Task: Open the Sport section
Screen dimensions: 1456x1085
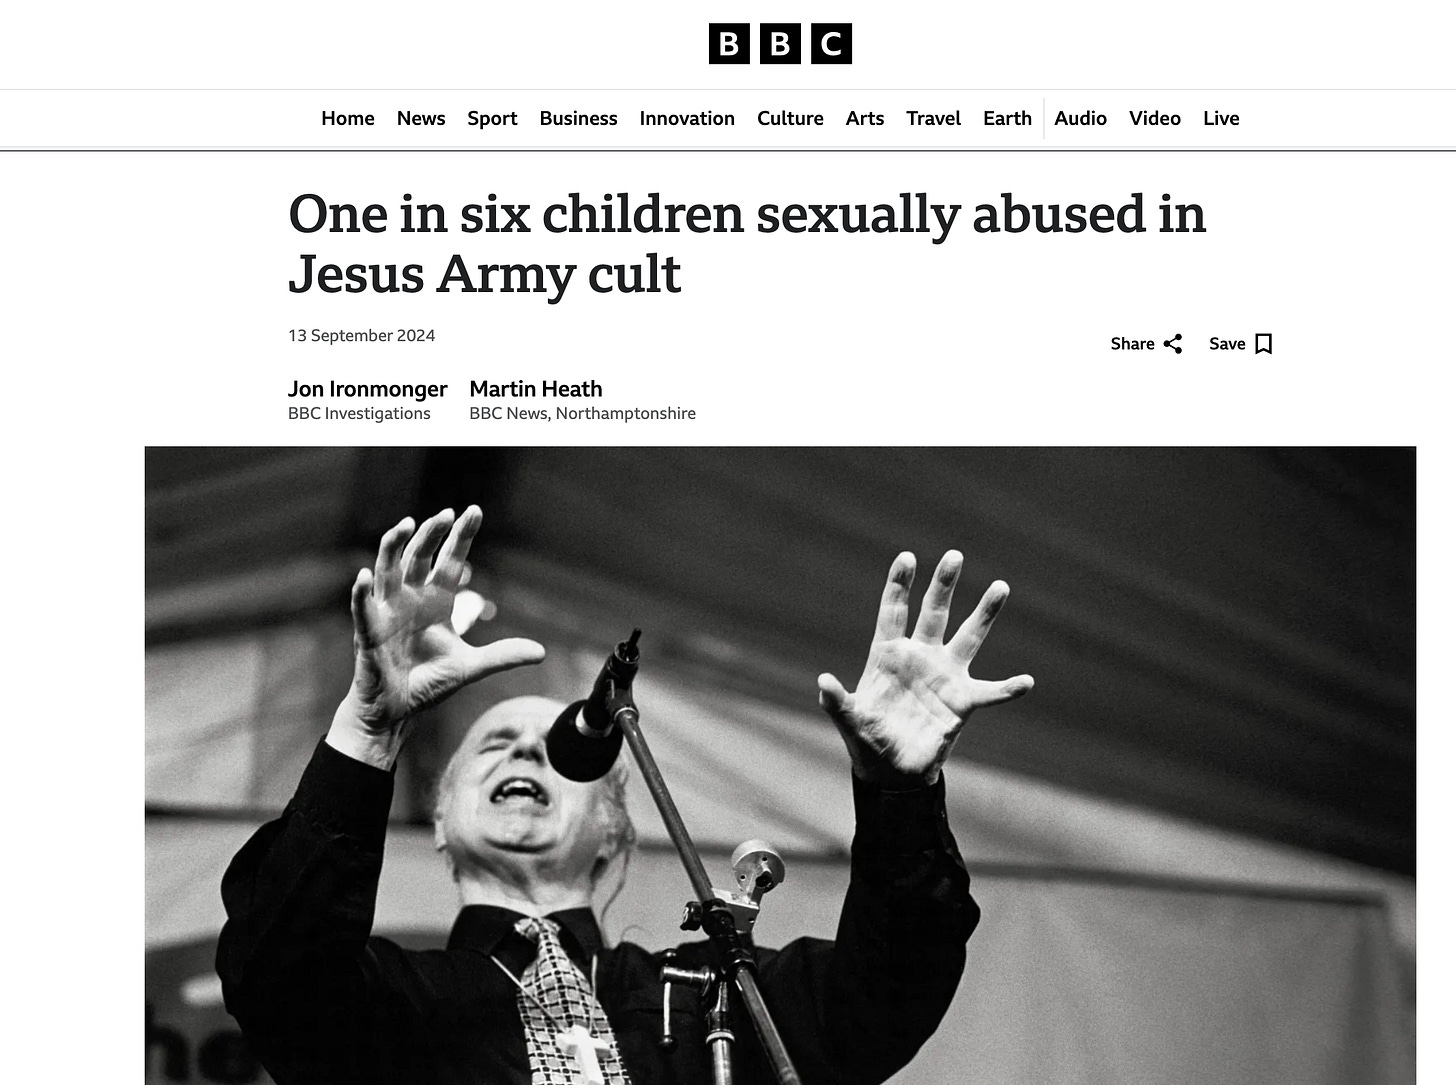Action: pyautogui.click(x=492, y=118)
